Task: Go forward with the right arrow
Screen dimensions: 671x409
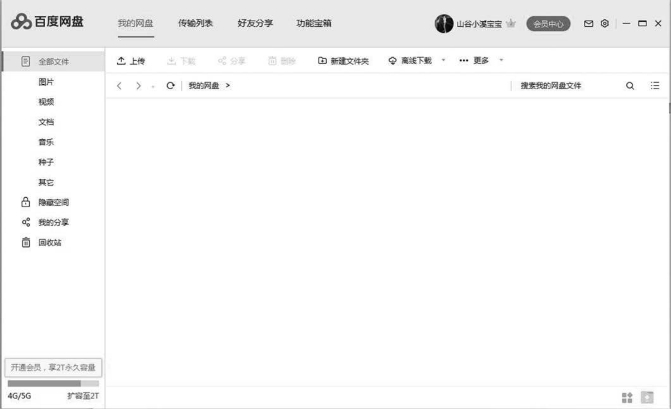Action: (x=138, y=86)
